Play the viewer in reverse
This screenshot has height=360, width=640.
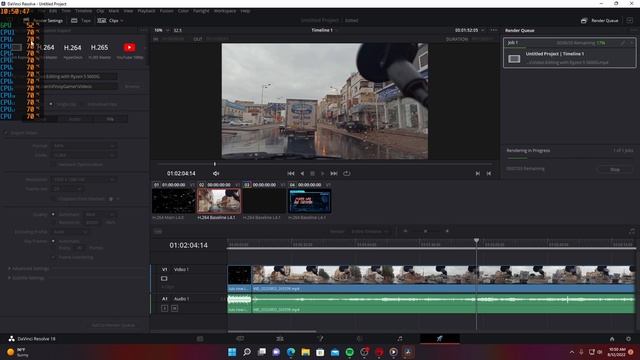(x=302, y=173)
